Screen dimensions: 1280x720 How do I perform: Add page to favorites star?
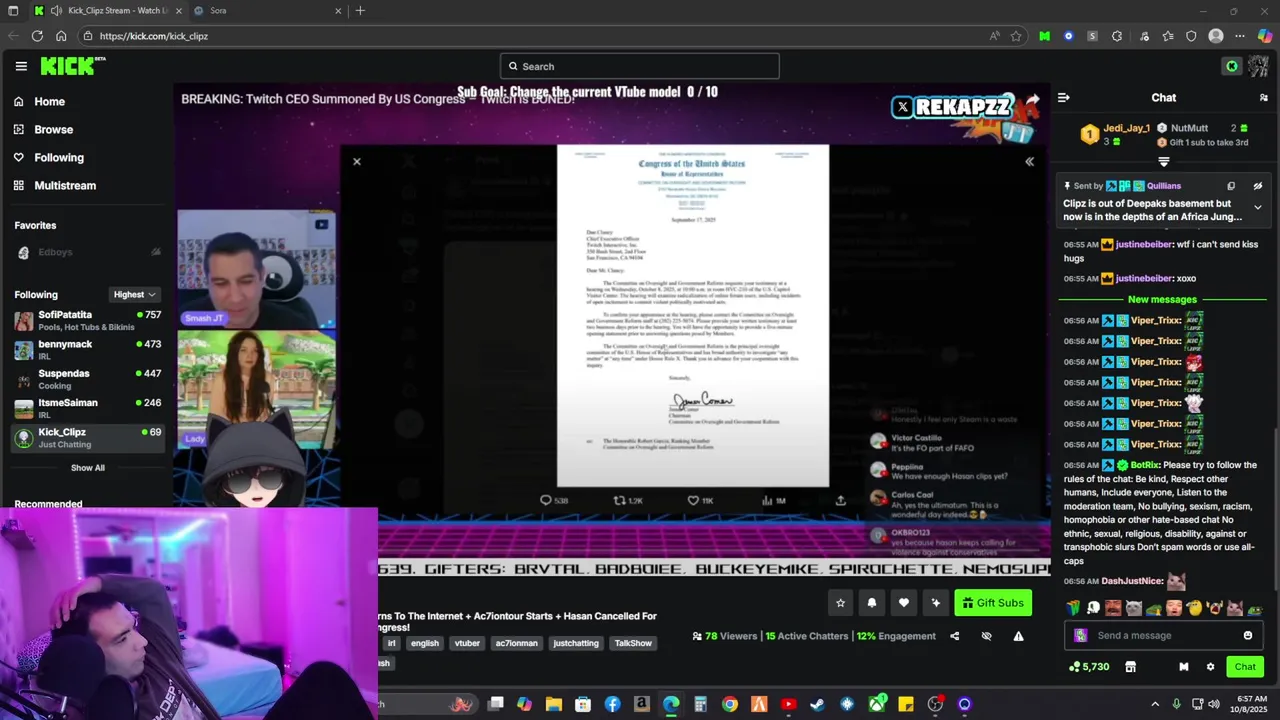1016,36
